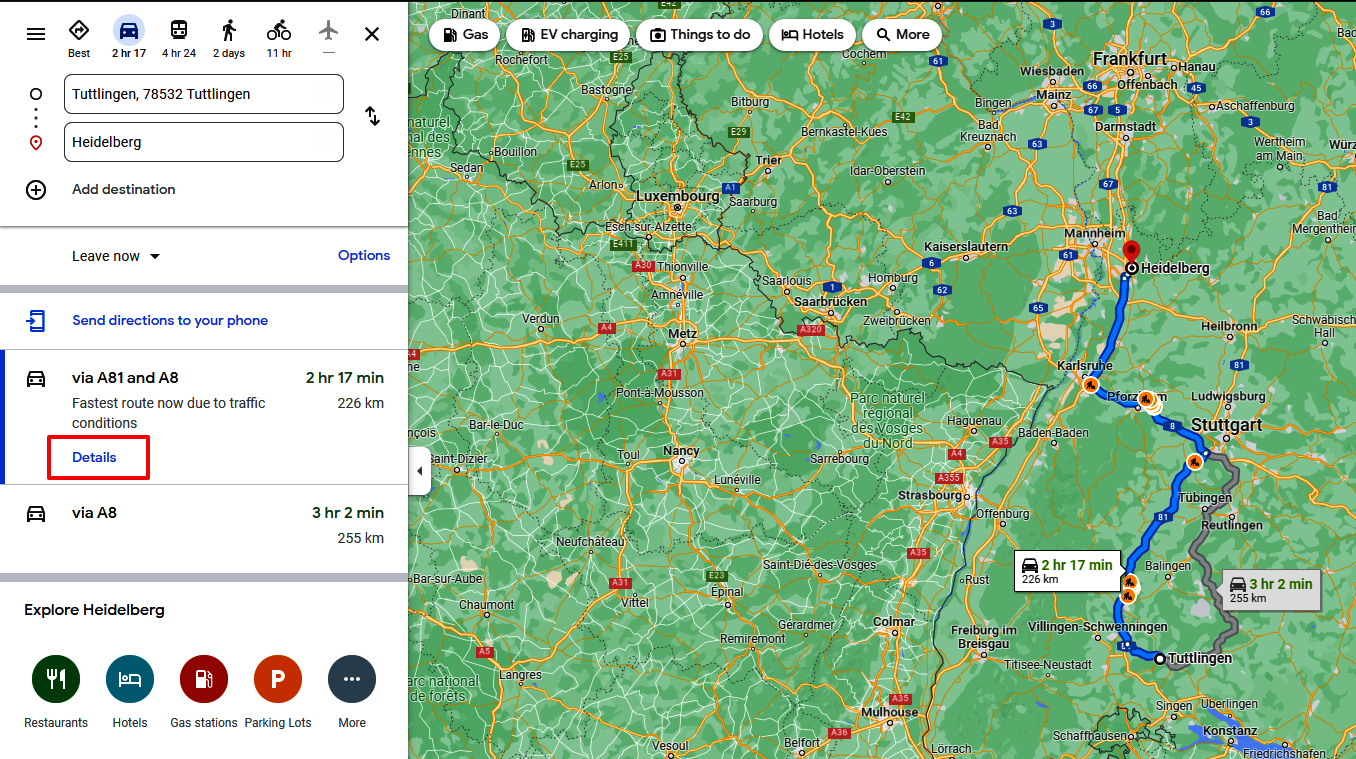The image size is (1356, 759).
Task: Pick the Best travel mode option
Action: [79, 31]
